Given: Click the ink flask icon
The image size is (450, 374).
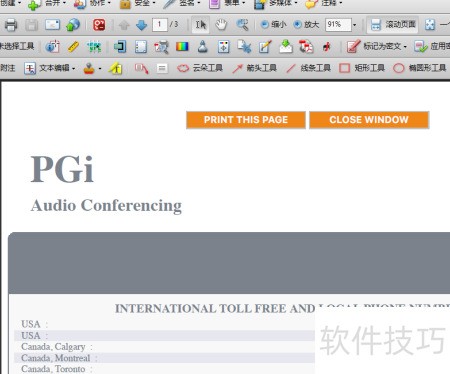Looking at the screenshot, I should coord(202,47).
